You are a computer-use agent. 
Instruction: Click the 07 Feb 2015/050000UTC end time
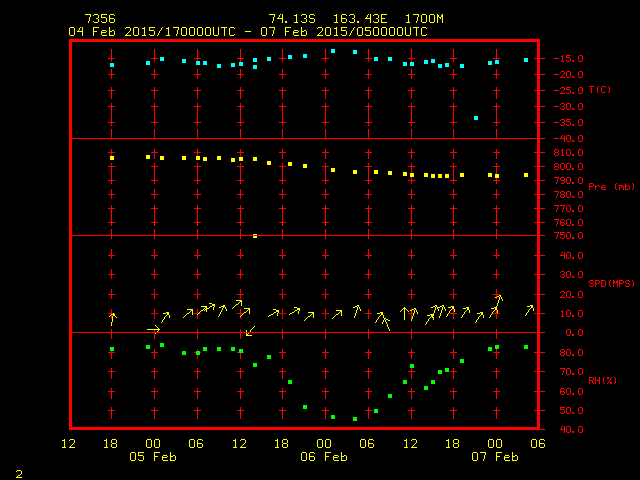344,31
